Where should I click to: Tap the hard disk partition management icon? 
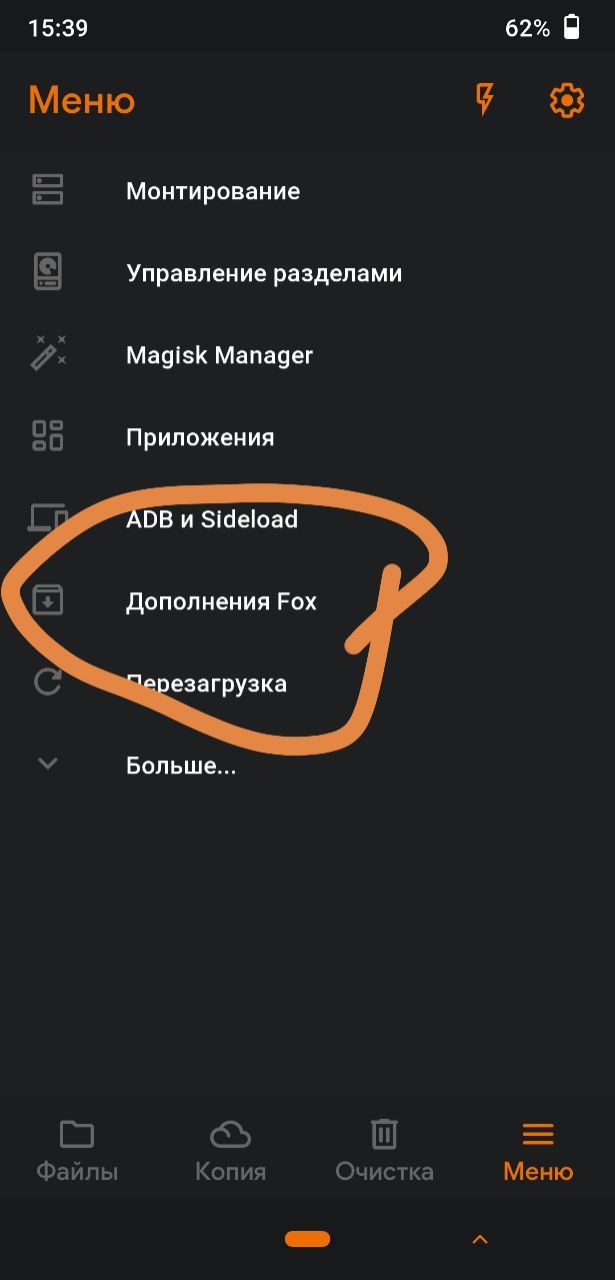[x=48, y=272]
